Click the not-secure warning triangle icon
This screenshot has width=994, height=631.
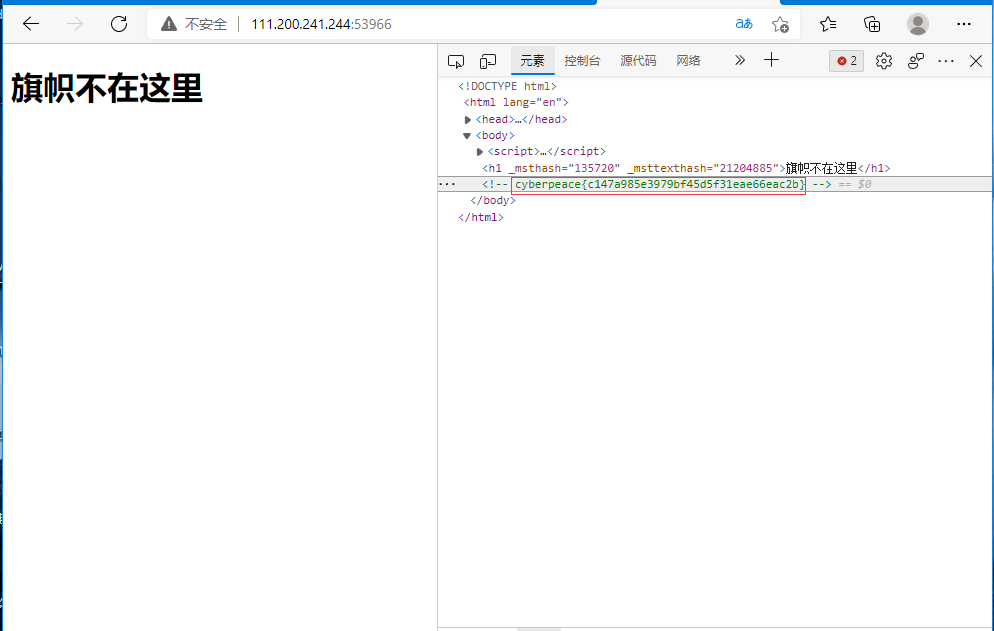[169, 24]
